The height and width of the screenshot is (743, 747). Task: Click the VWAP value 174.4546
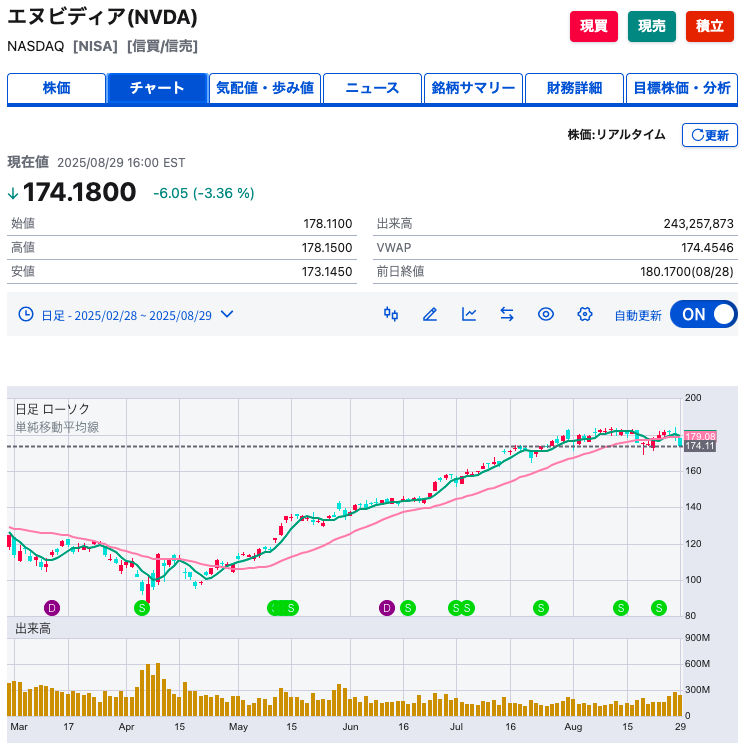click(x=707, y=248)
